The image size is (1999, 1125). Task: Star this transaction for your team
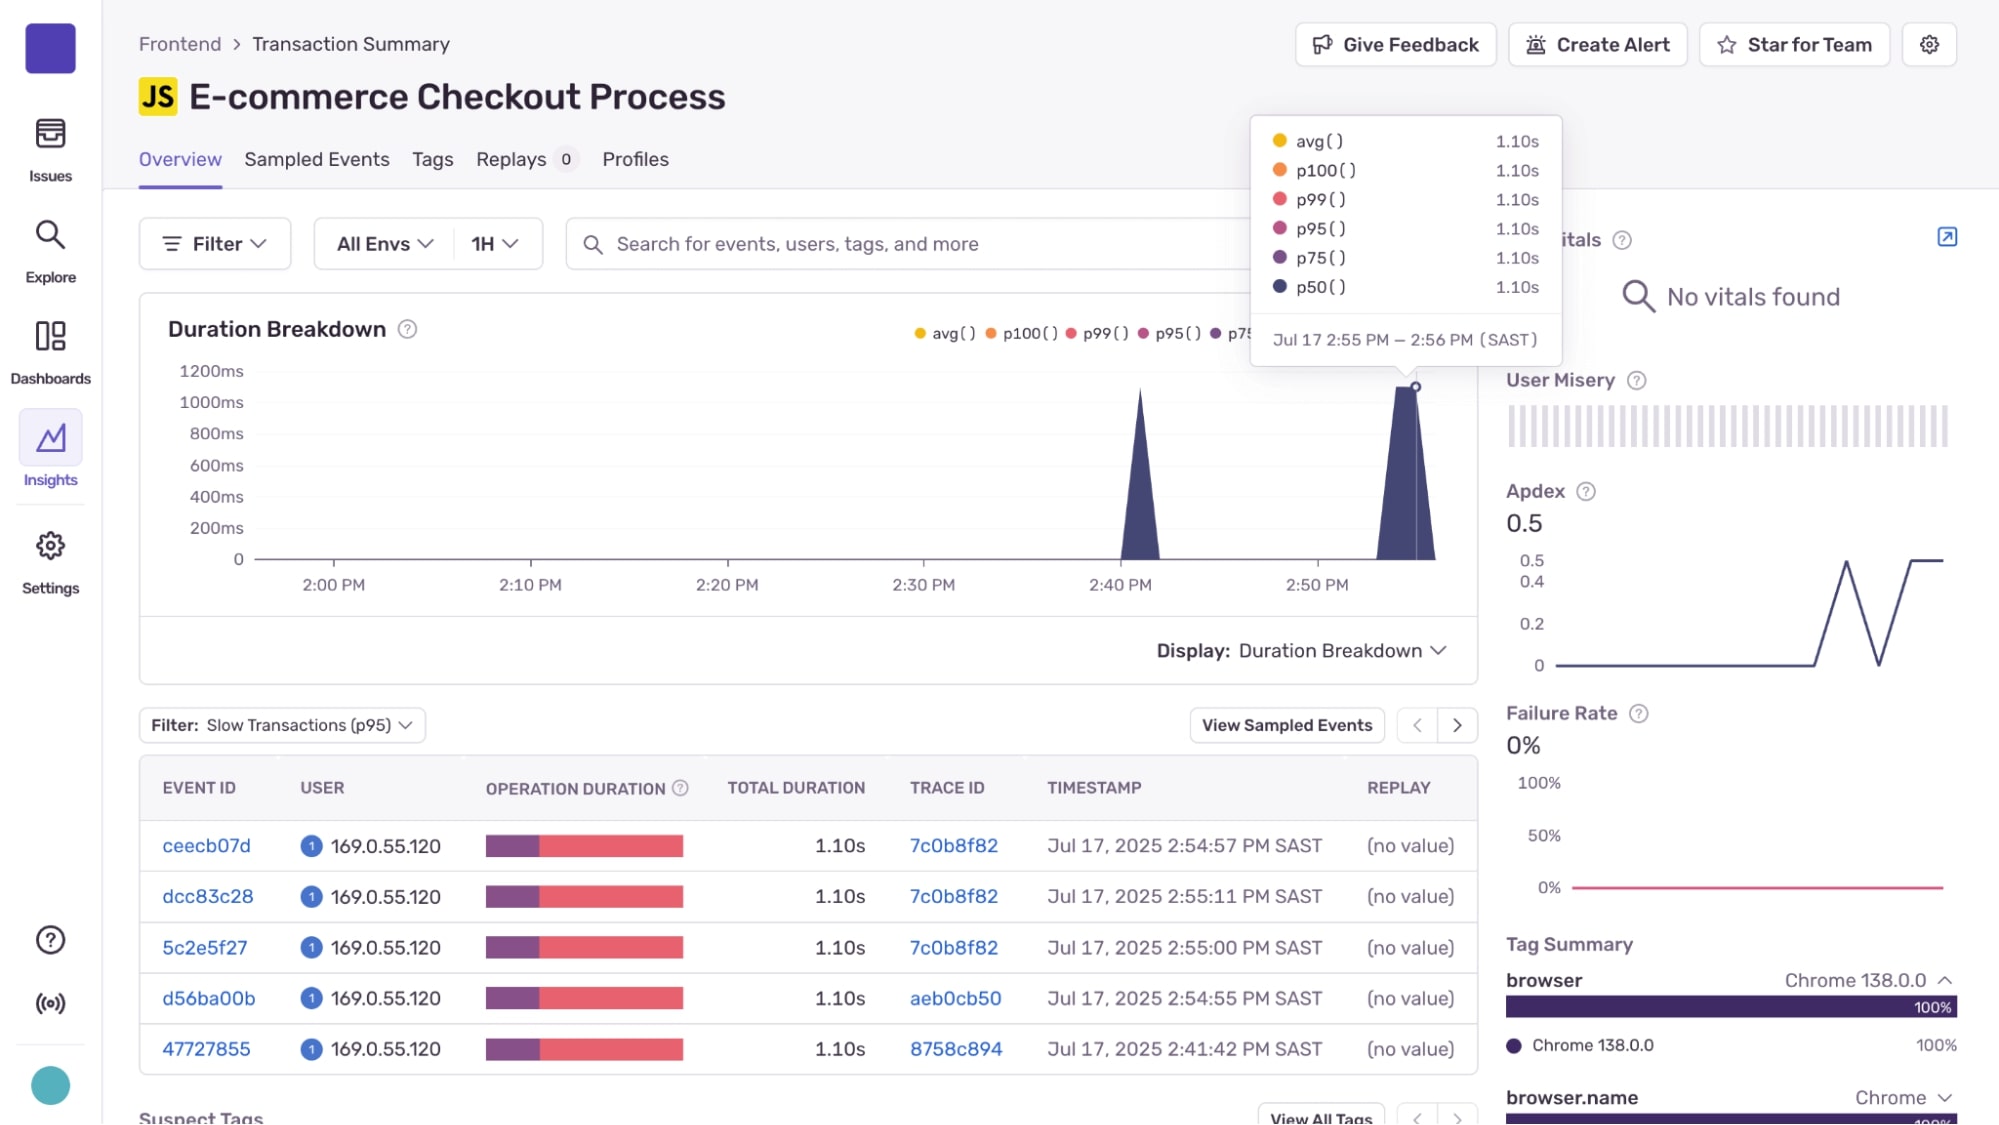pos(1794,44)
